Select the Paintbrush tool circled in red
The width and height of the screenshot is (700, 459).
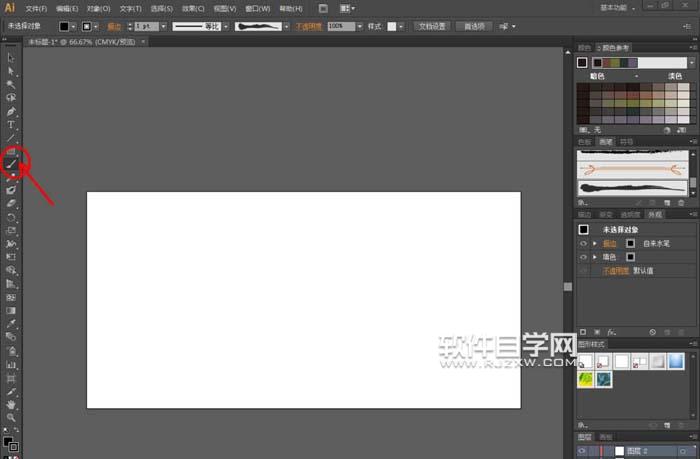[x=13, y=162]
